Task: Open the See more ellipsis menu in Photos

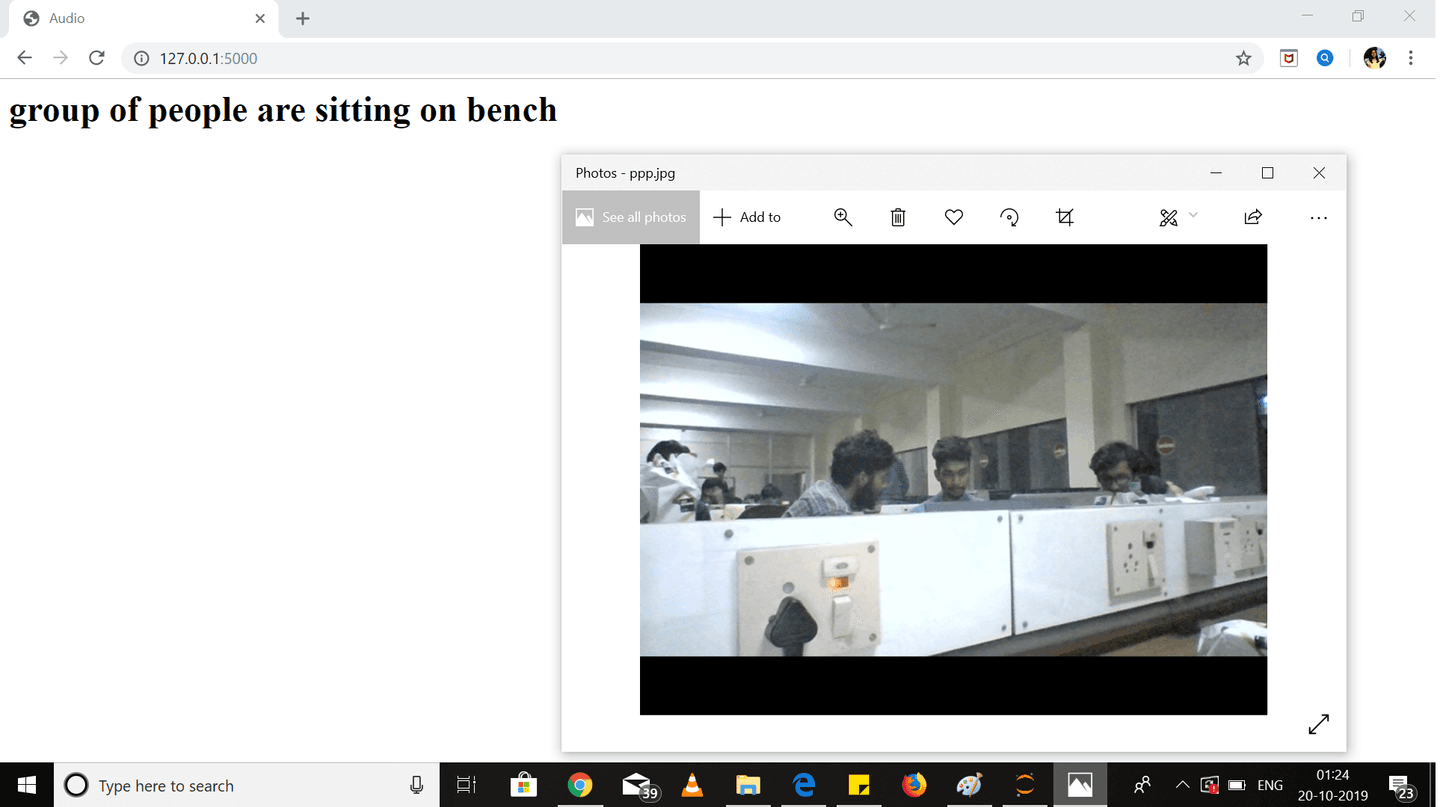Action: coord(1319,217)
